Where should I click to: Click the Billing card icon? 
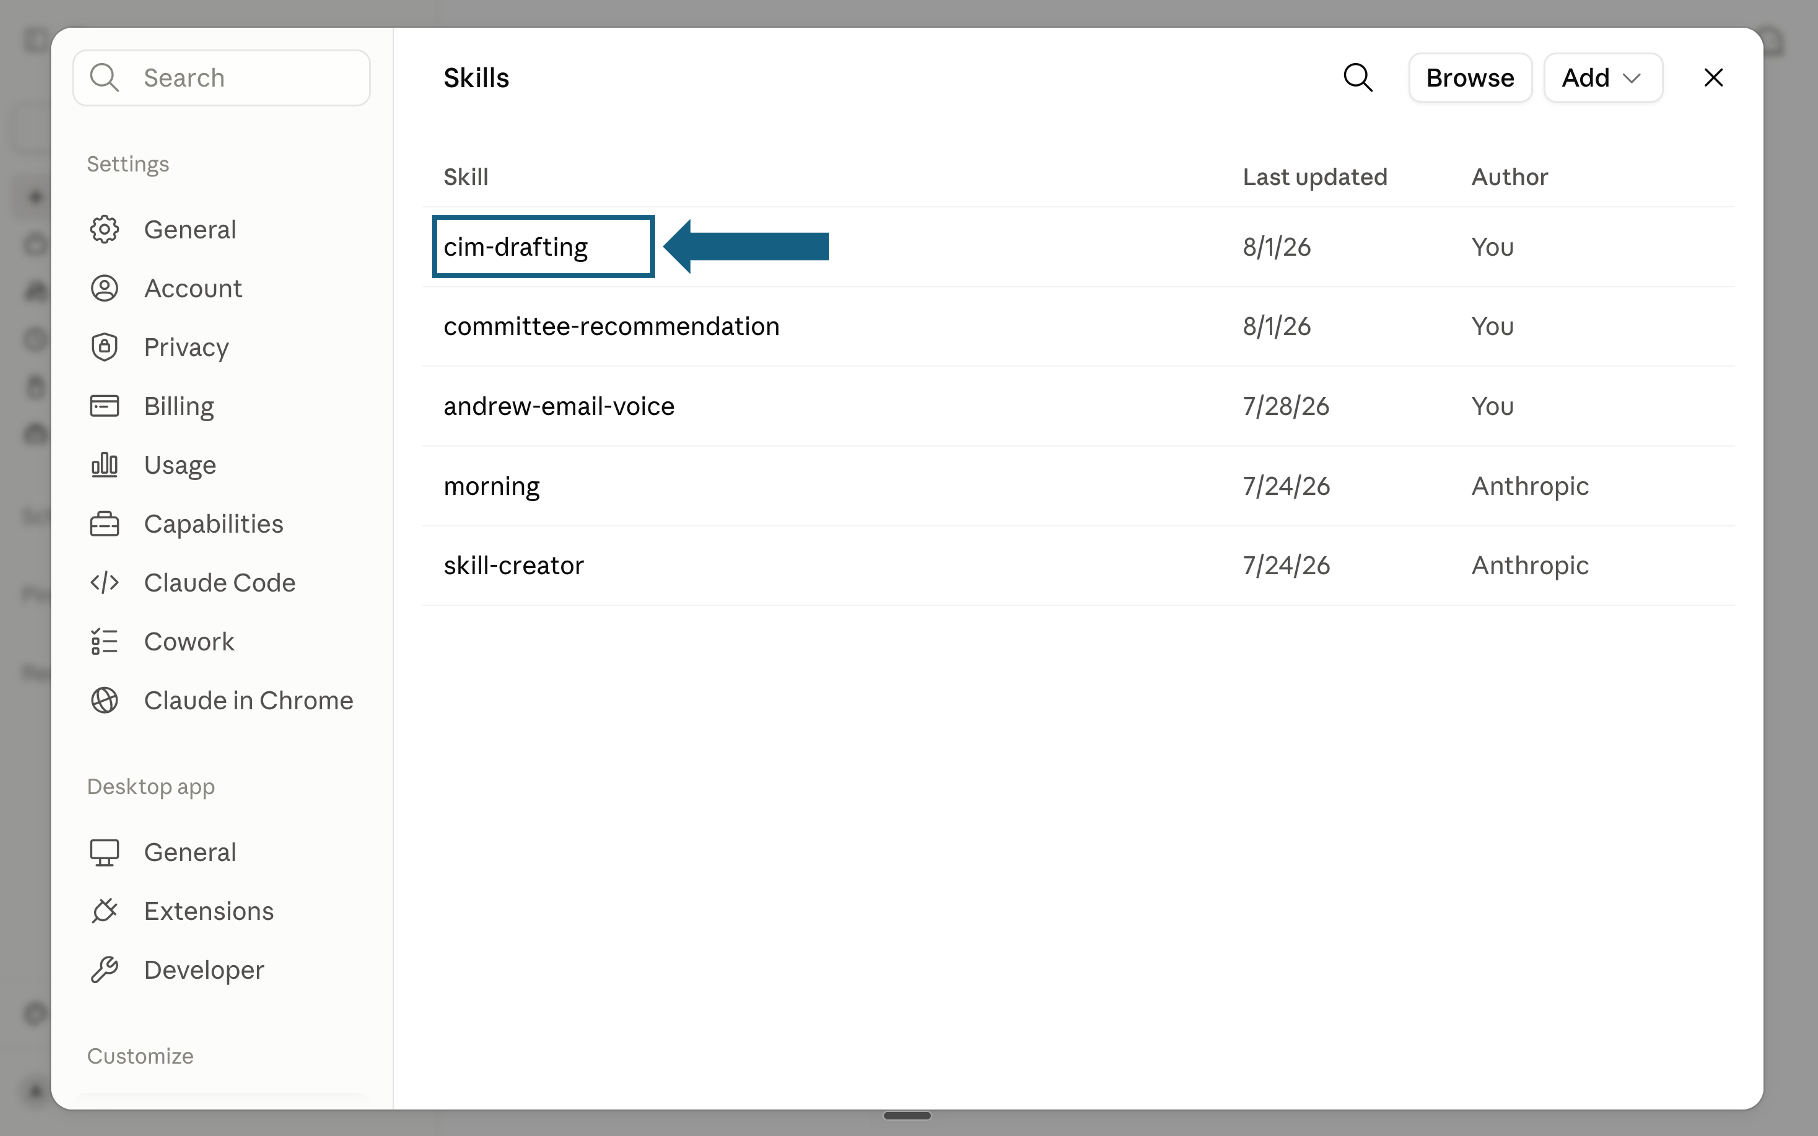(x=105, y=406)
